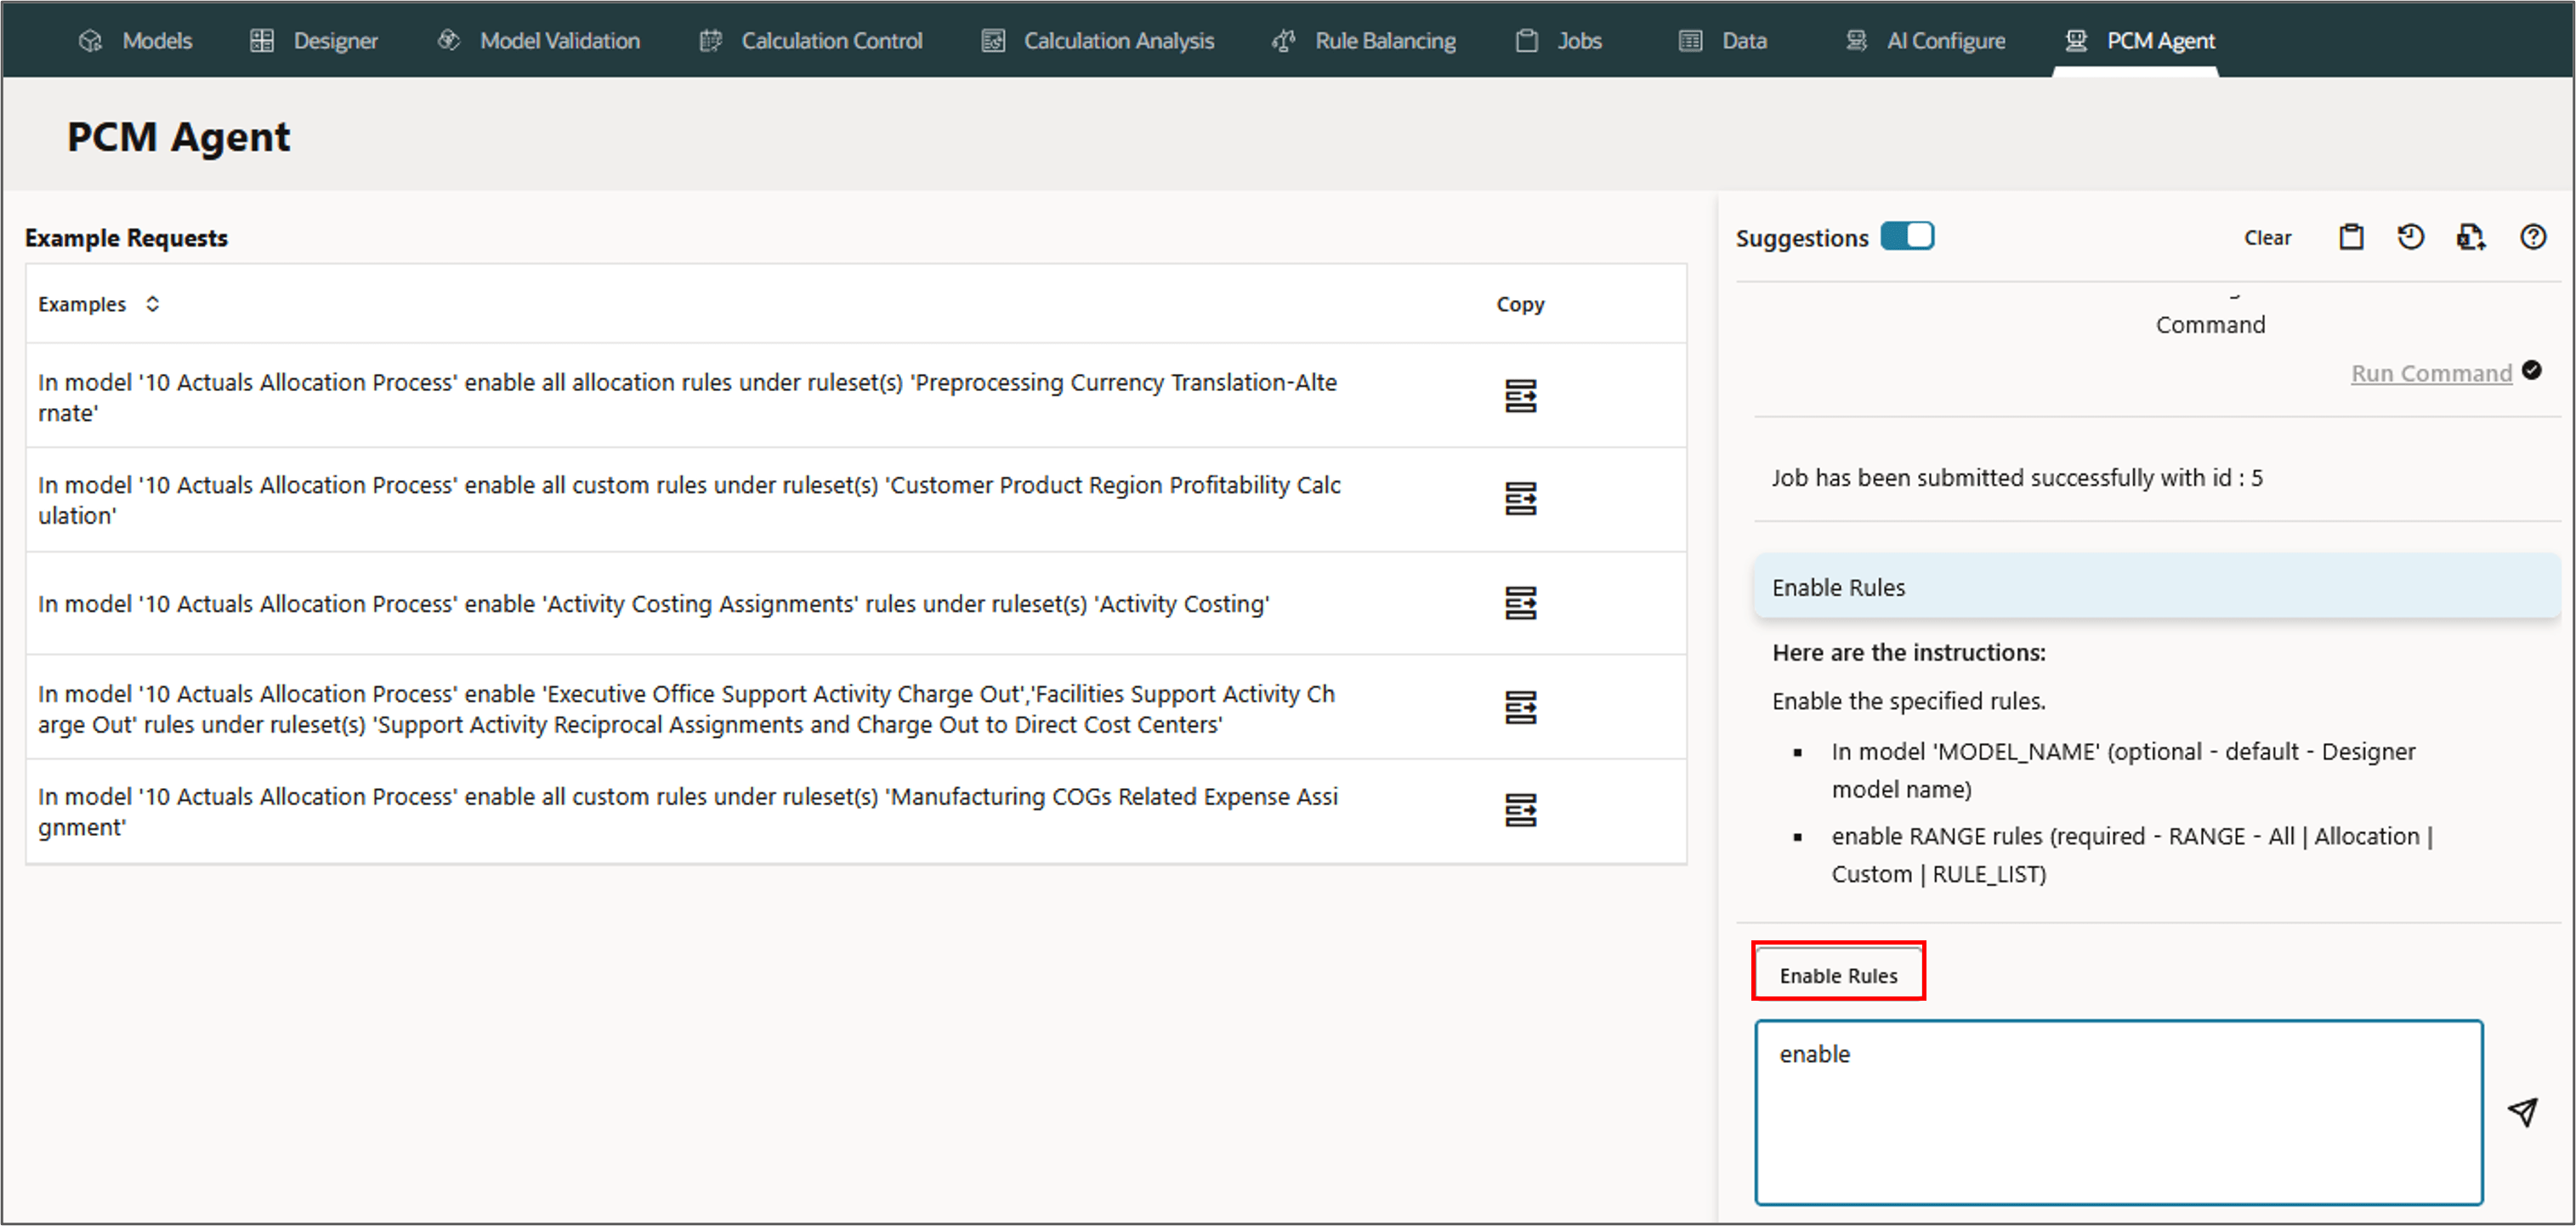Click the Run Command link
The height and width of the screenshot is (1226, 2576).
pos(2430,373)
